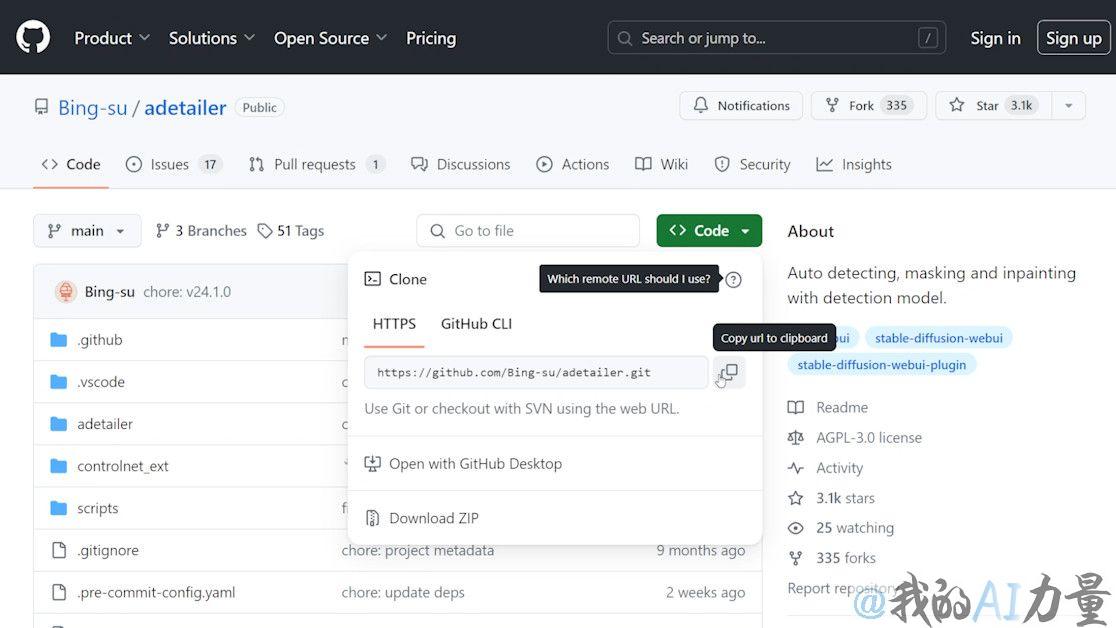
Task: Open the chore: v24.1.0 commit message
Action: pos(187,292)
